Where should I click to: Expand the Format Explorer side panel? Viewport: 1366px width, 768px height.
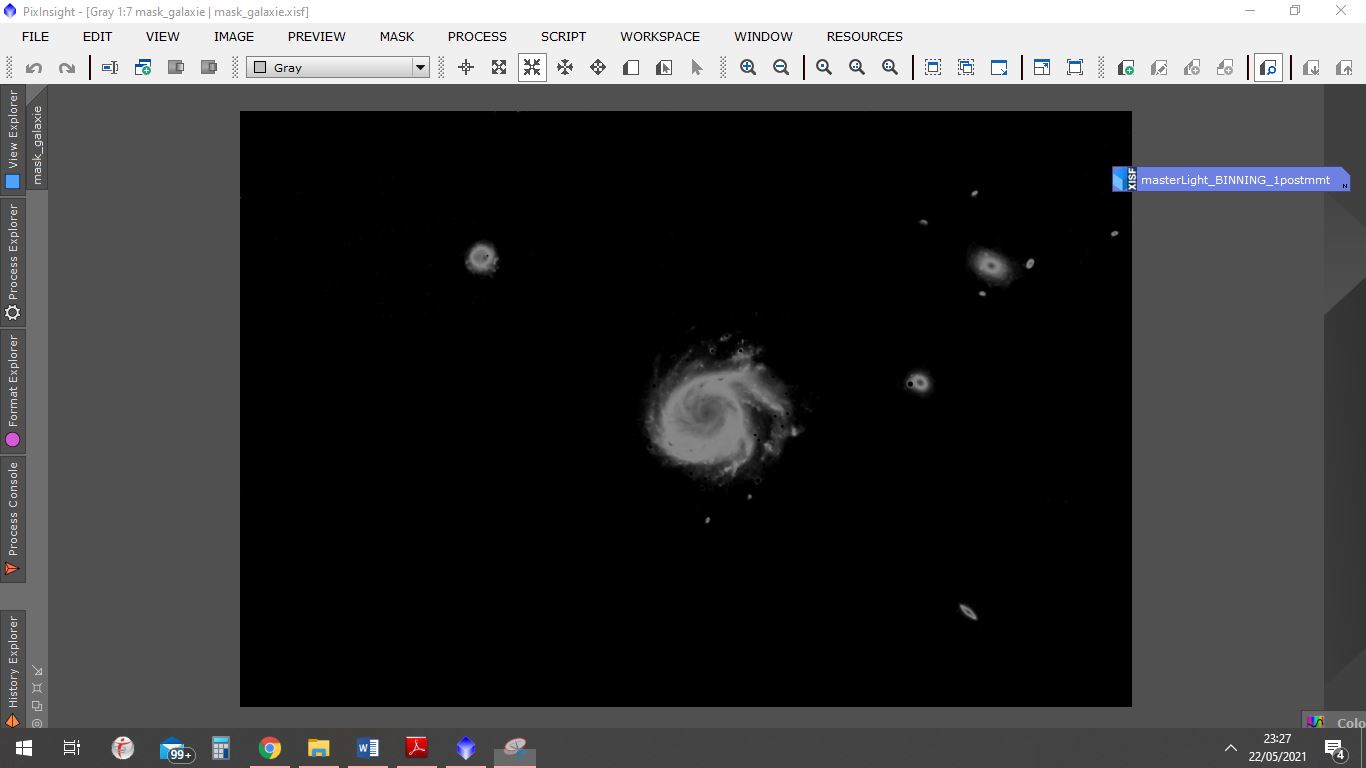pyautogui.click(x=13, y=391)
